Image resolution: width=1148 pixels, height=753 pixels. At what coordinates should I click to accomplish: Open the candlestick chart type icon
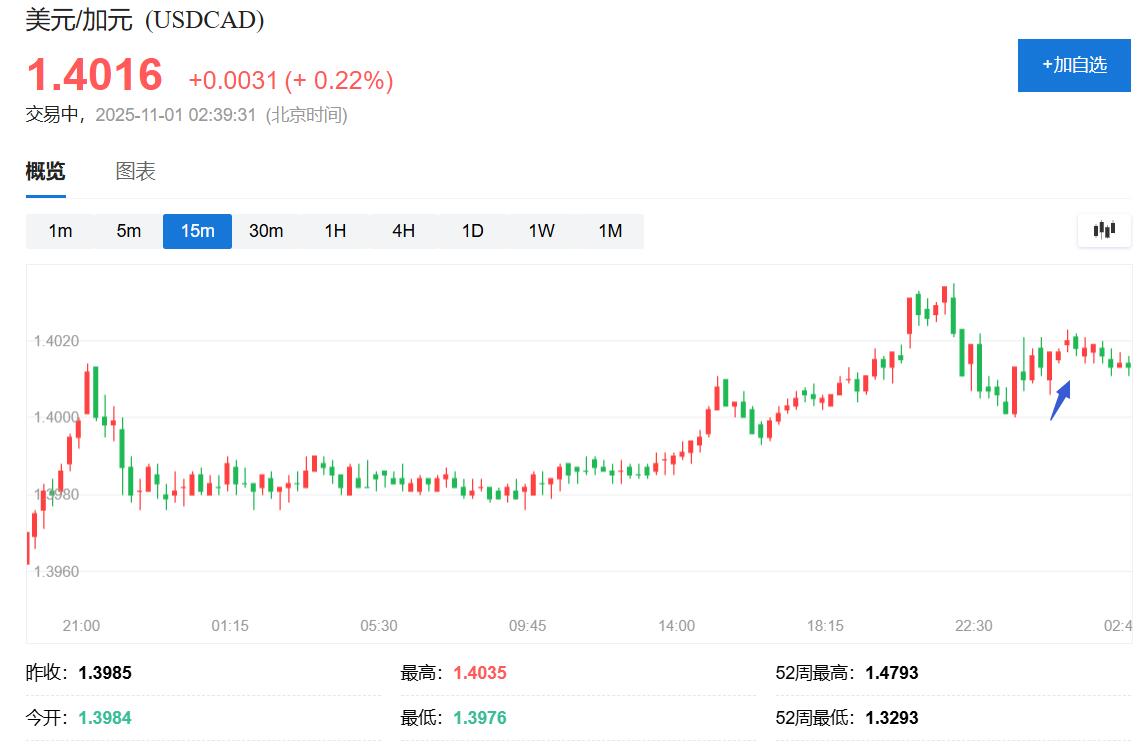pyautogui.click(x=1104, y=230)
